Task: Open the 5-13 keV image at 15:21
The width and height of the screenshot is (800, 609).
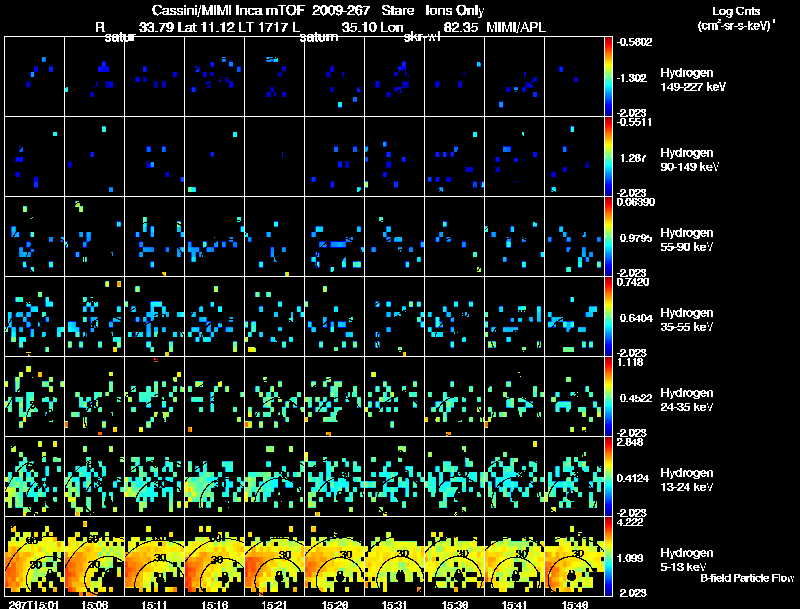Action: pyautogui.click(x=274, y=556)
